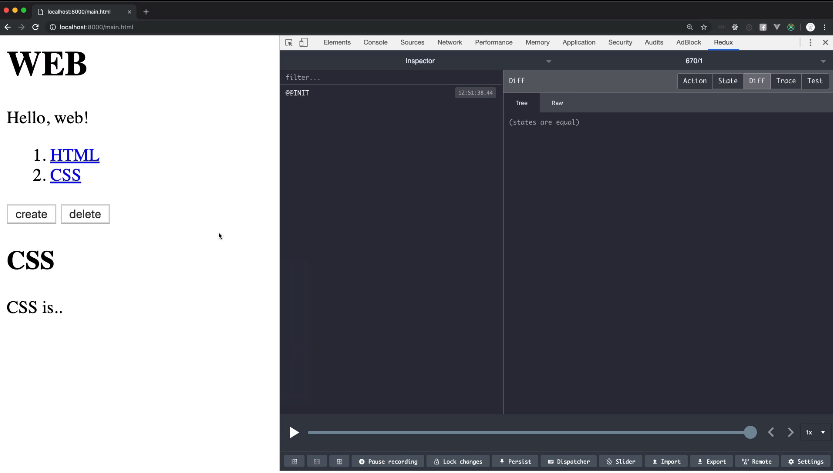Close the DevTools panel
This screenshot has width=833, height=473.
tap(825, 43)
